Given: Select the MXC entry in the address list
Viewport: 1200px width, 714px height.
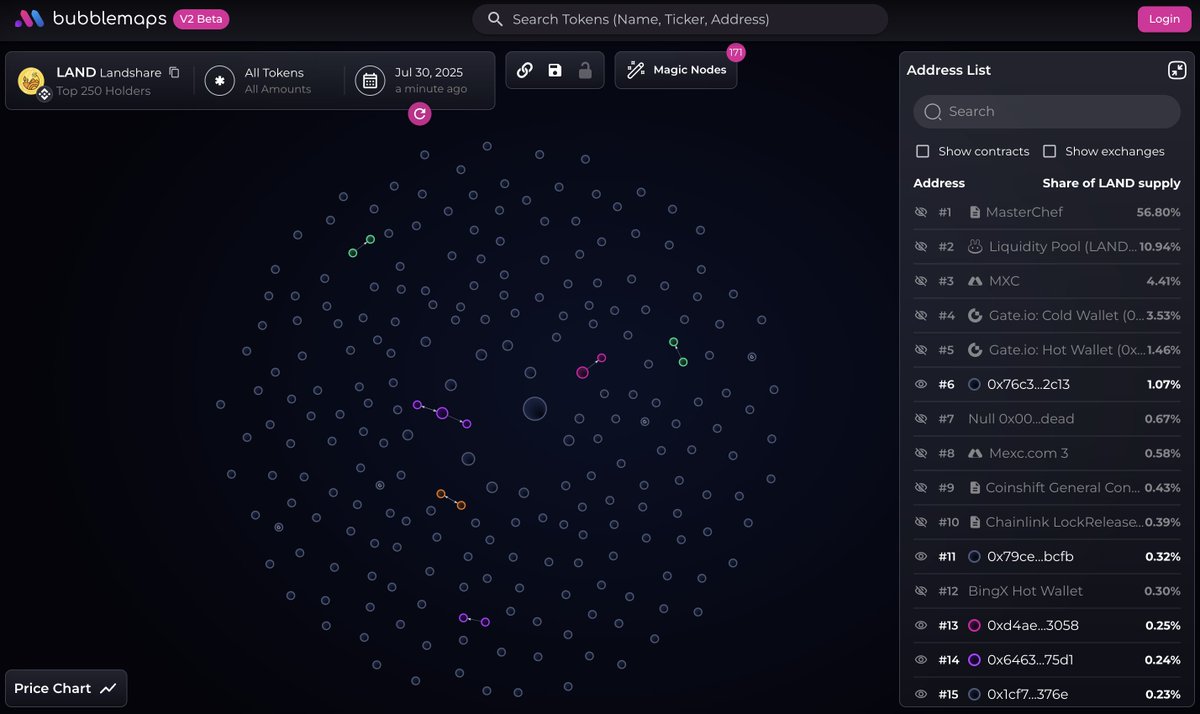Looking at the screenshot, I should 1004,281.
